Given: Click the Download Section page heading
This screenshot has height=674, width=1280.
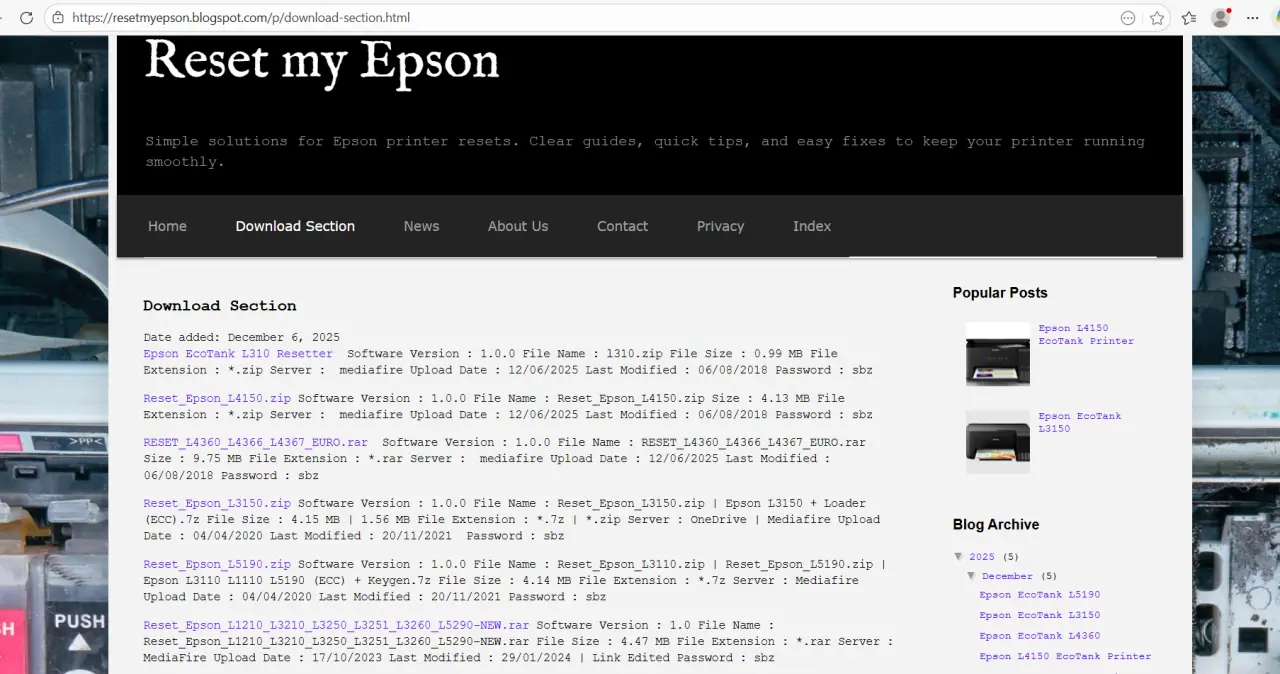Looking at the screenshot, I should [x=220, y=306].
